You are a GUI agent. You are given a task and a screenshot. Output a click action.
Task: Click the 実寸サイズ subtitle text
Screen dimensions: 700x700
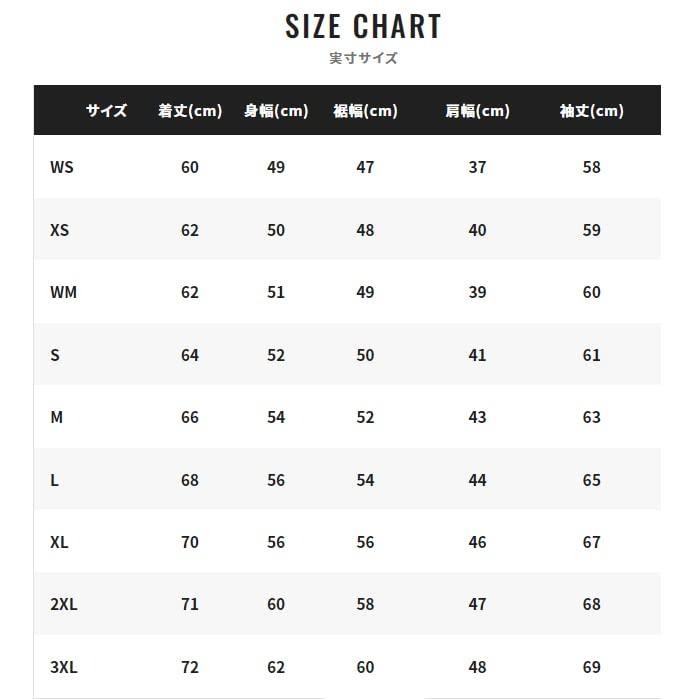point(363,58)
